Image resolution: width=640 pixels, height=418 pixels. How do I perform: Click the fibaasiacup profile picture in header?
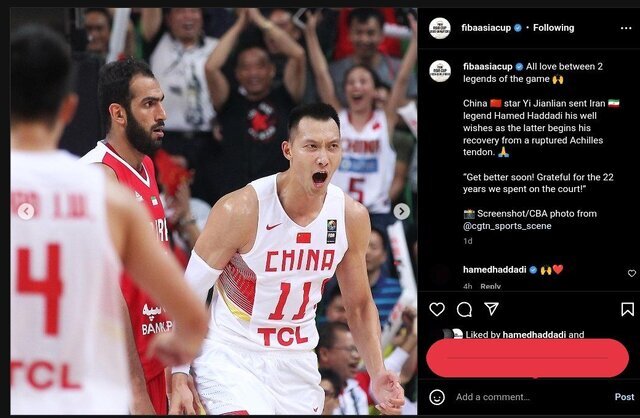coord(440,28)
